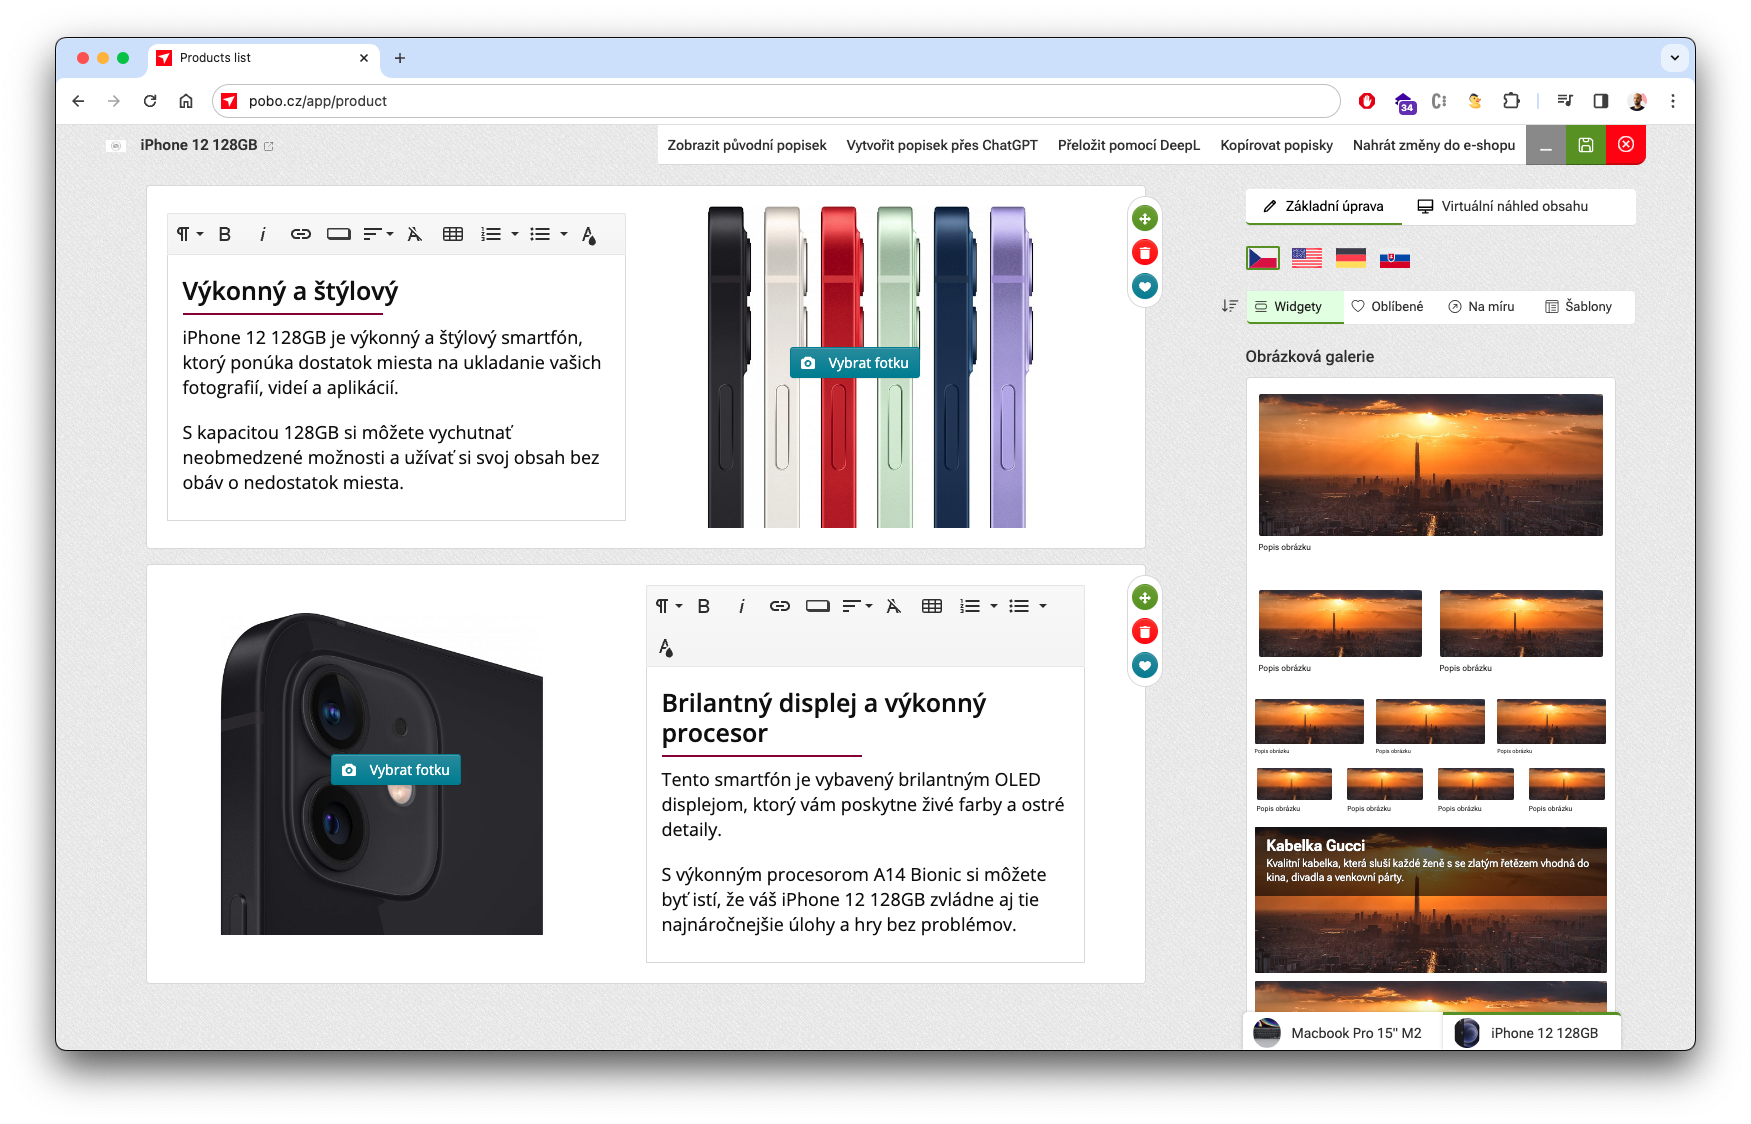Screen dimensions: 1751x1124
Task: Delete the first content block
Action: coord(1145,253)
